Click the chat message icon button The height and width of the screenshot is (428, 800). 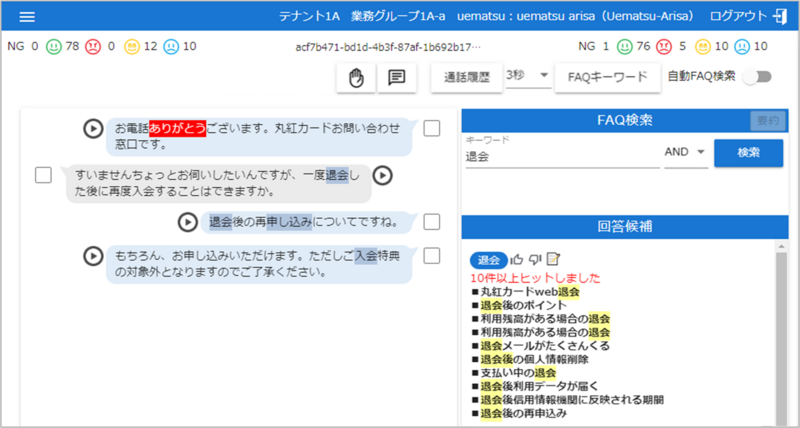[x=396, y=77]
